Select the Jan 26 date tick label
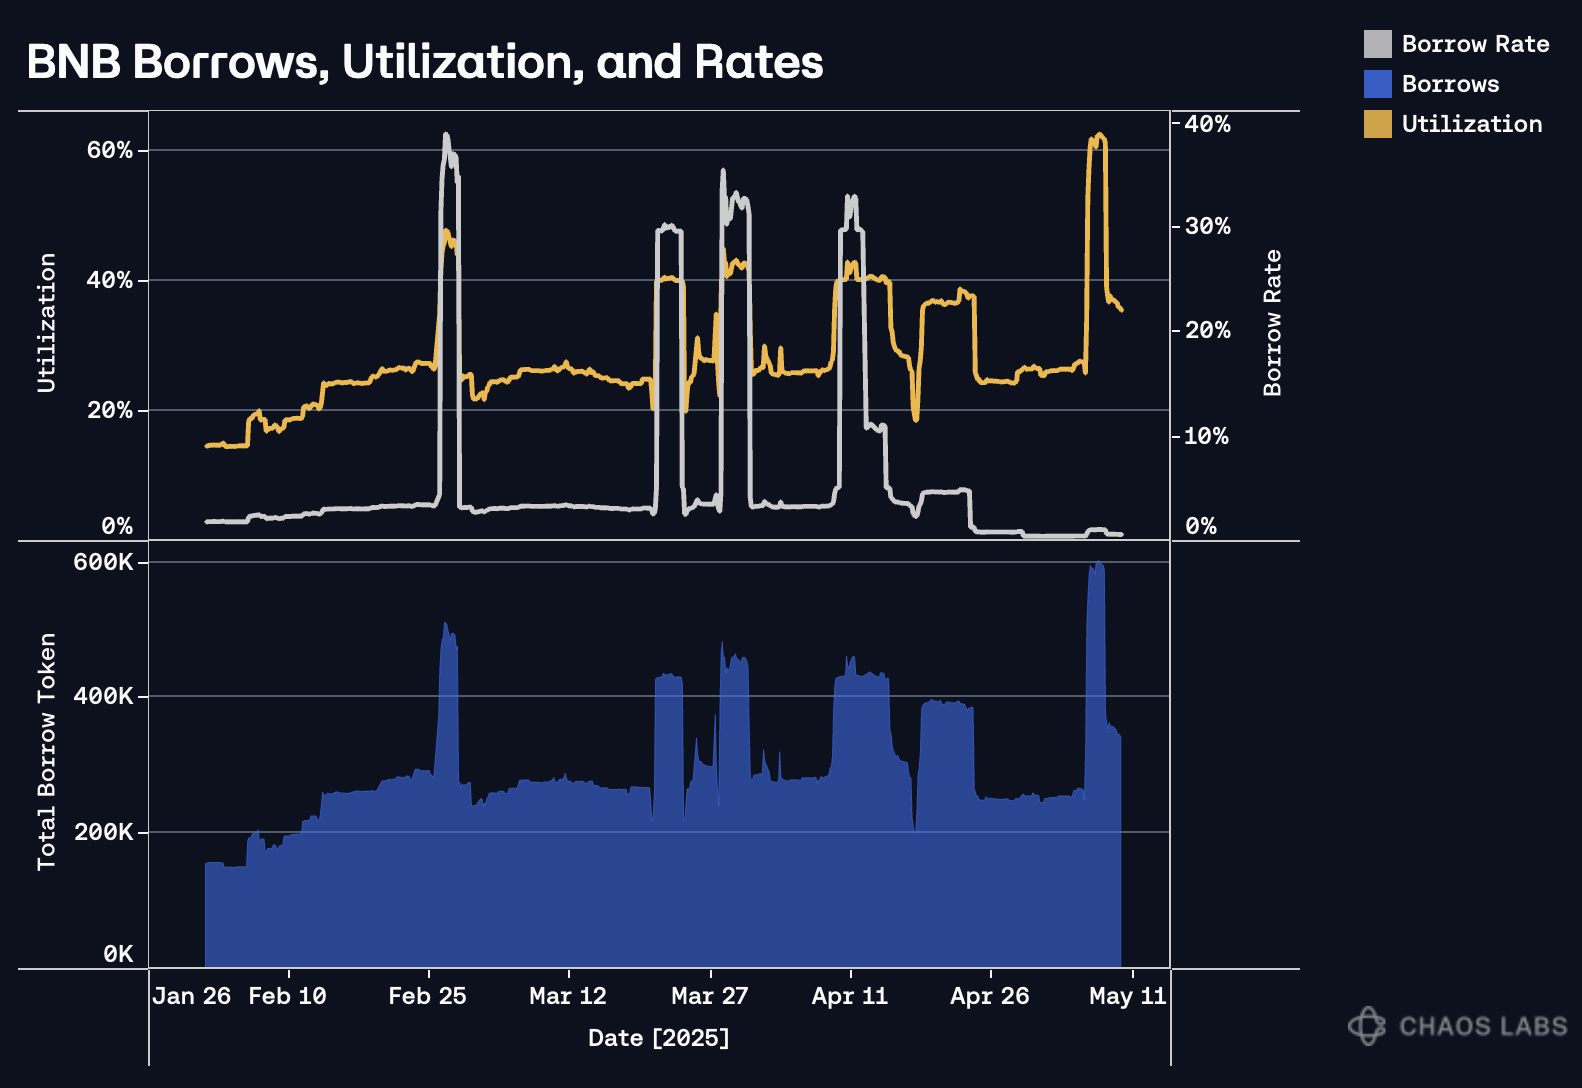This screenshot has width=1582, height=1088. 191,996
